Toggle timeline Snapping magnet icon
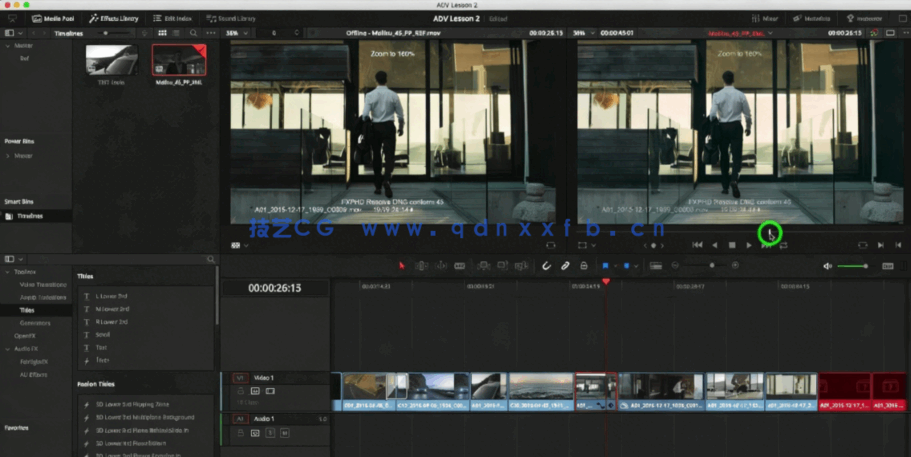The image size is (911, 457). tap(546, 265)
